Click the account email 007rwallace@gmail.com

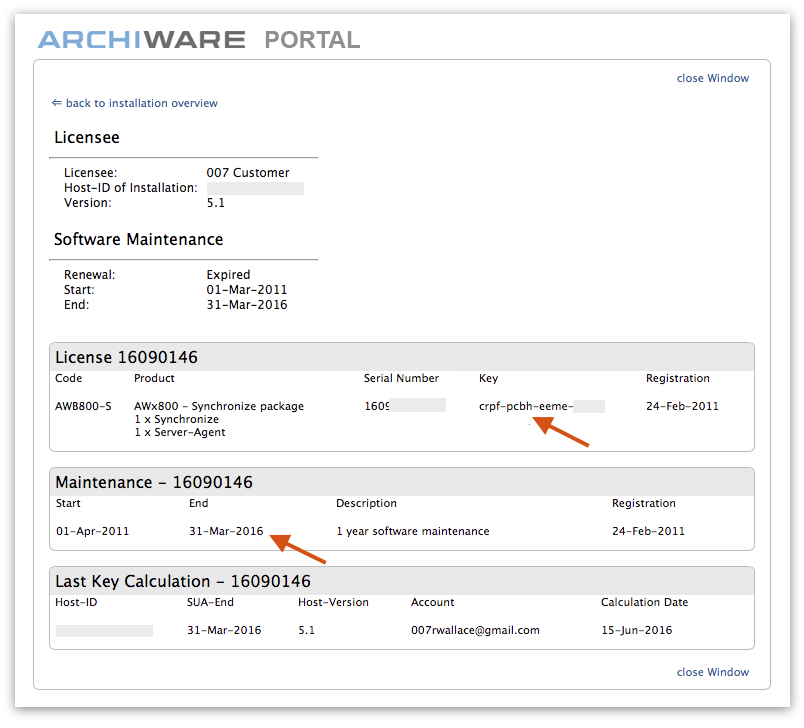475,630
